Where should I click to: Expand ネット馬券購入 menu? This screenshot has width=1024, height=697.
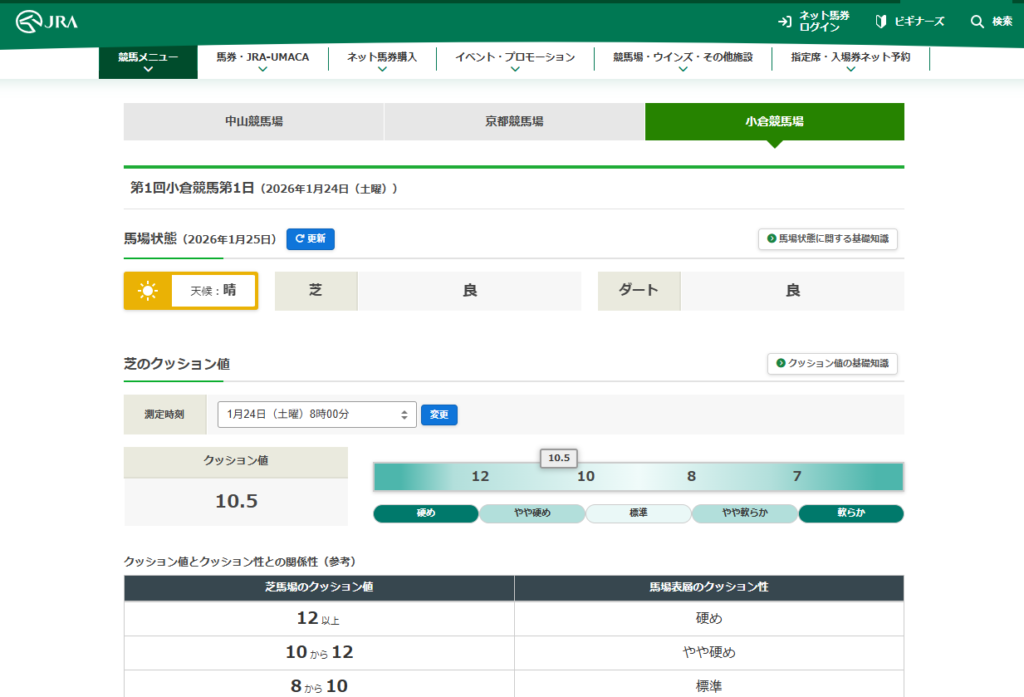coord(382,61)
